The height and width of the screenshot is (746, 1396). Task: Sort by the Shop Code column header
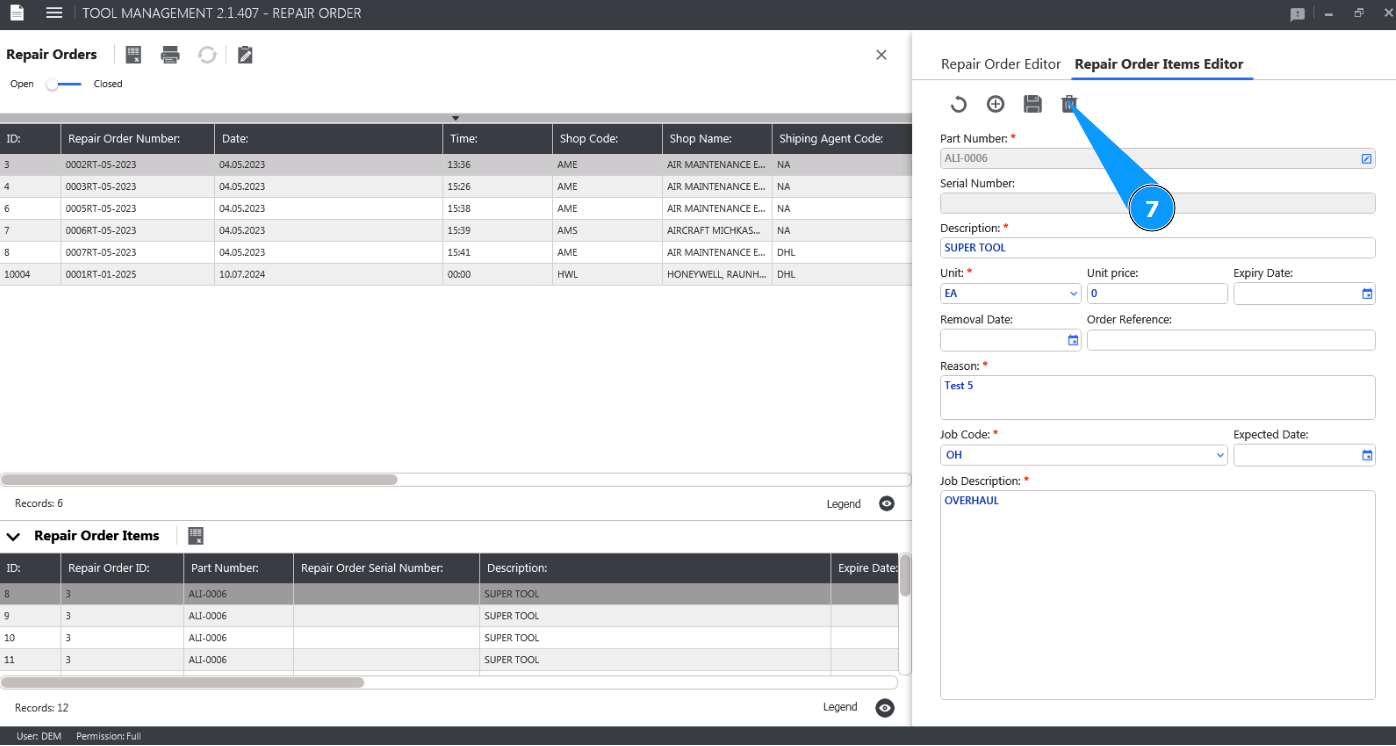(607, 139)
